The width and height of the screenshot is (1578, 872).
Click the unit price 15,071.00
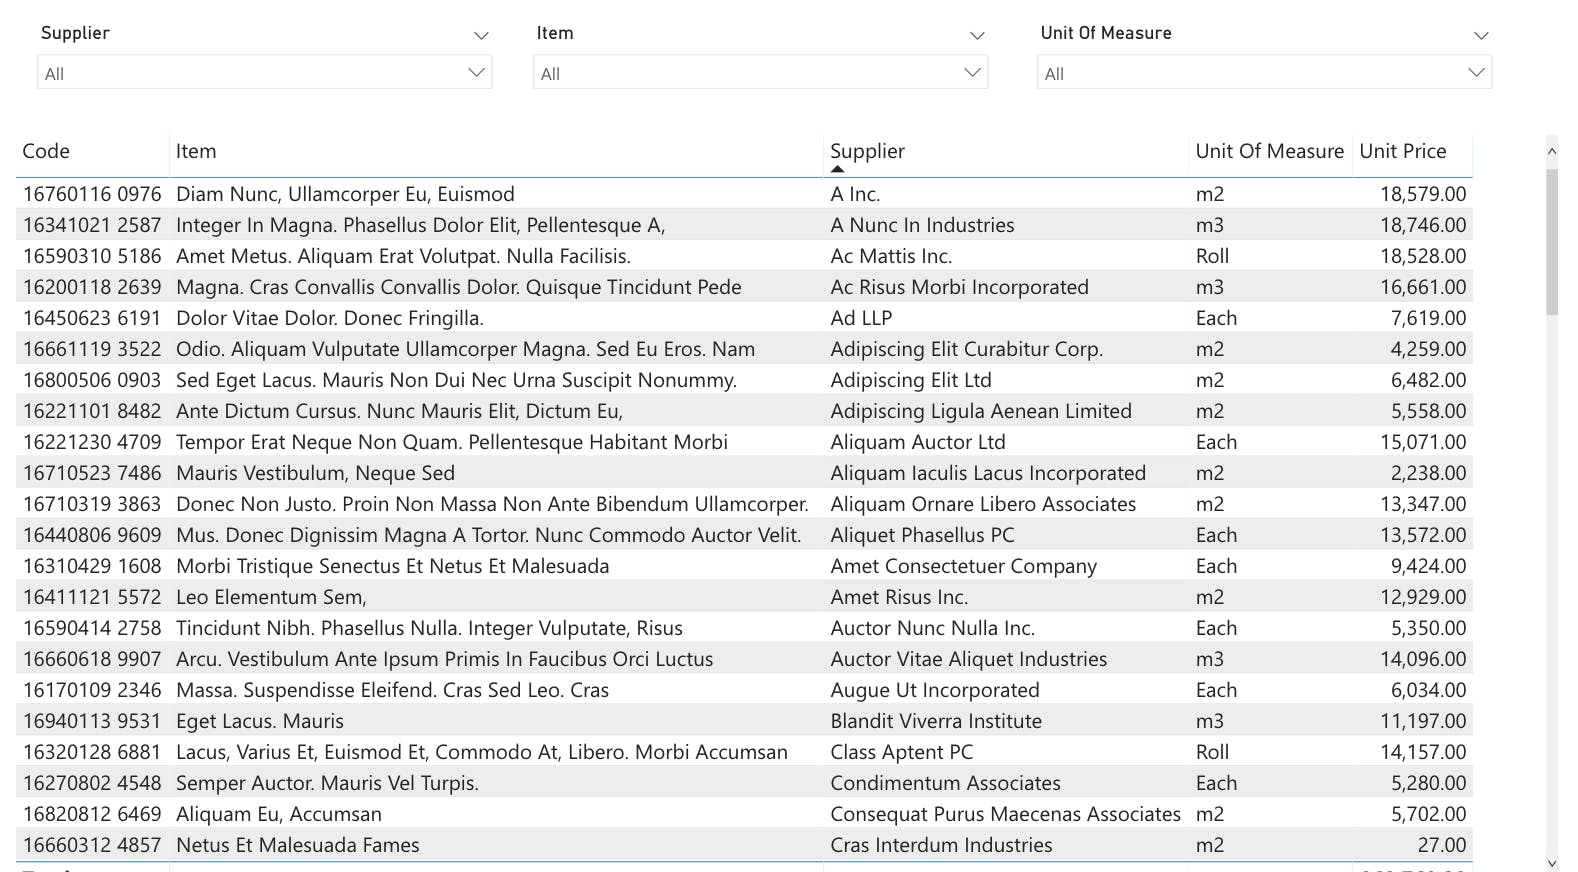pyautogui.click(x=1423, y=442)
